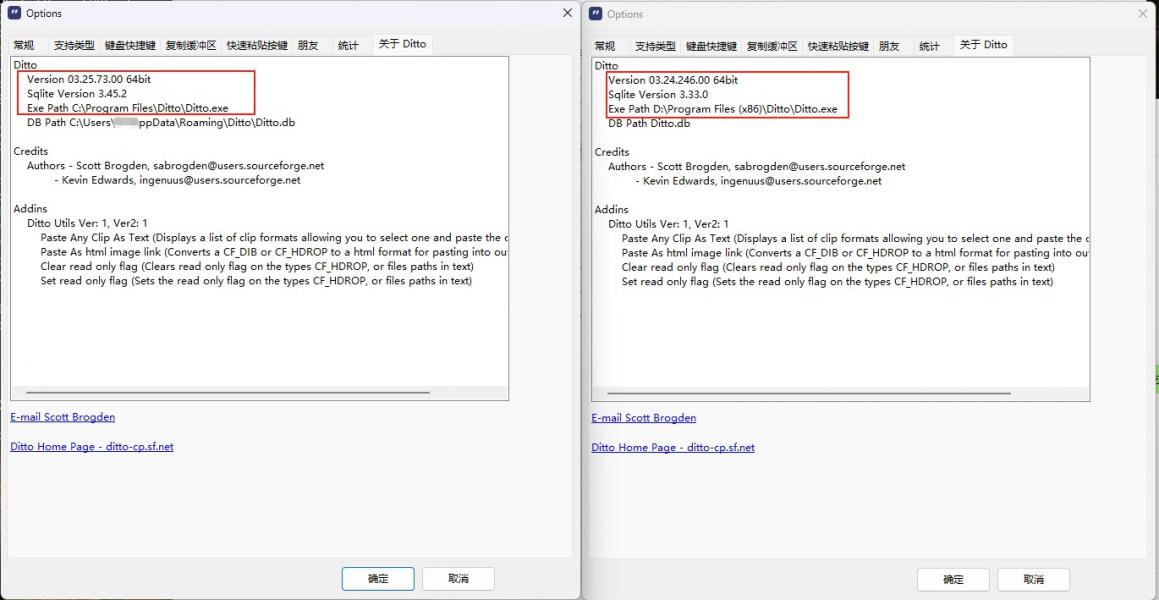Viewport: 1159px width, 600px height.
Task: Confirm with 确定 in right Options window
Action: point(954,579)
